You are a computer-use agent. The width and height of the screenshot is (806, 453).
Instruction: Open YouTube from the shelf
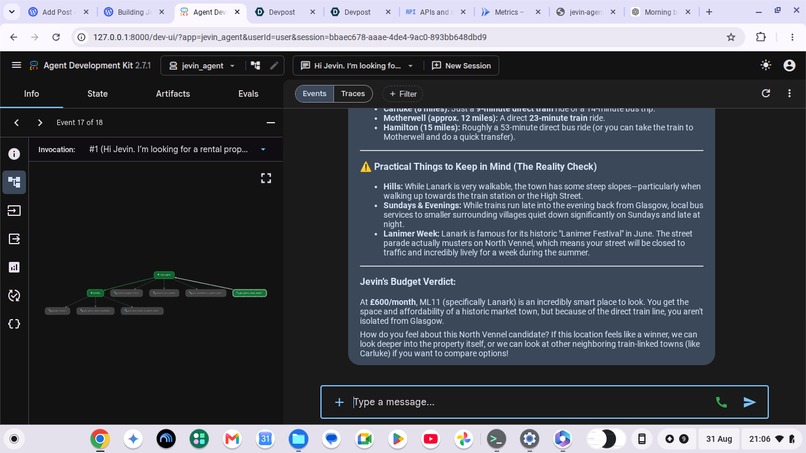[430, 439]
